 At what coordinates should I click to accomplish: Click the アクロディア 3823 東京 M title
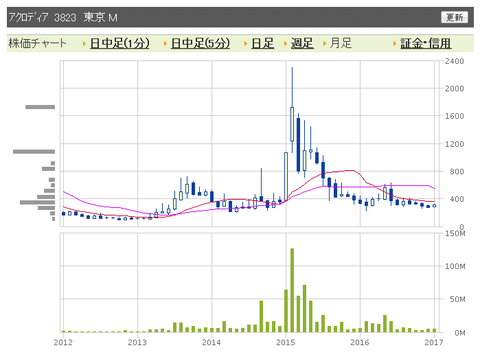[x=63, y=17]
